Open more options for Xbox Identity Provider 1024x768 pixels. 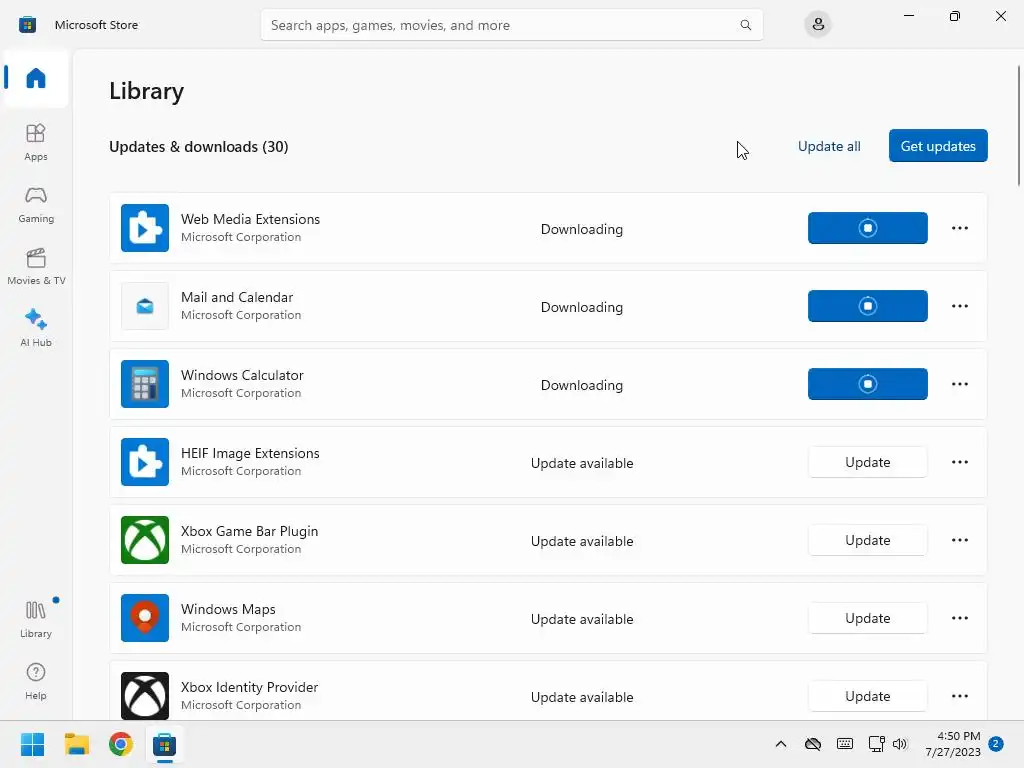coord(959,696)
